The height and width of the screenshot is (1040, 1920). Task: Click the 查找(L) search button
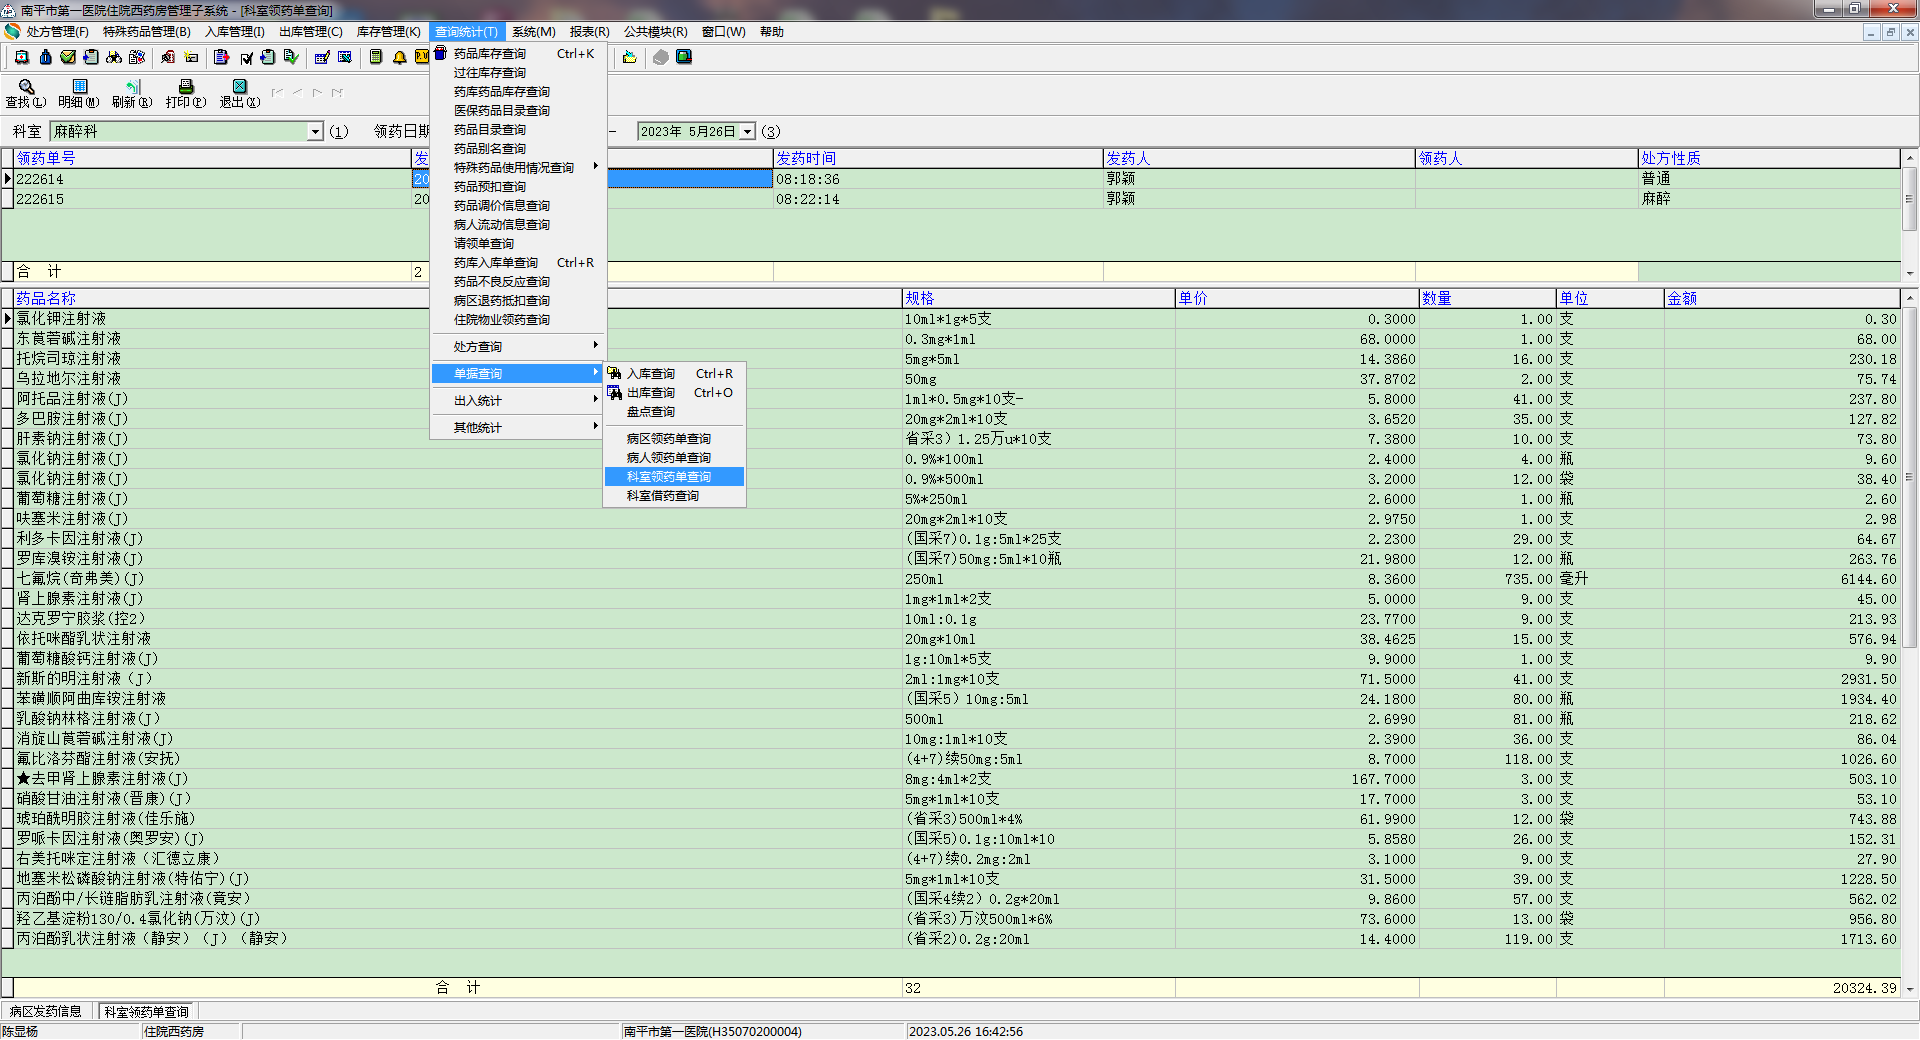26,93
